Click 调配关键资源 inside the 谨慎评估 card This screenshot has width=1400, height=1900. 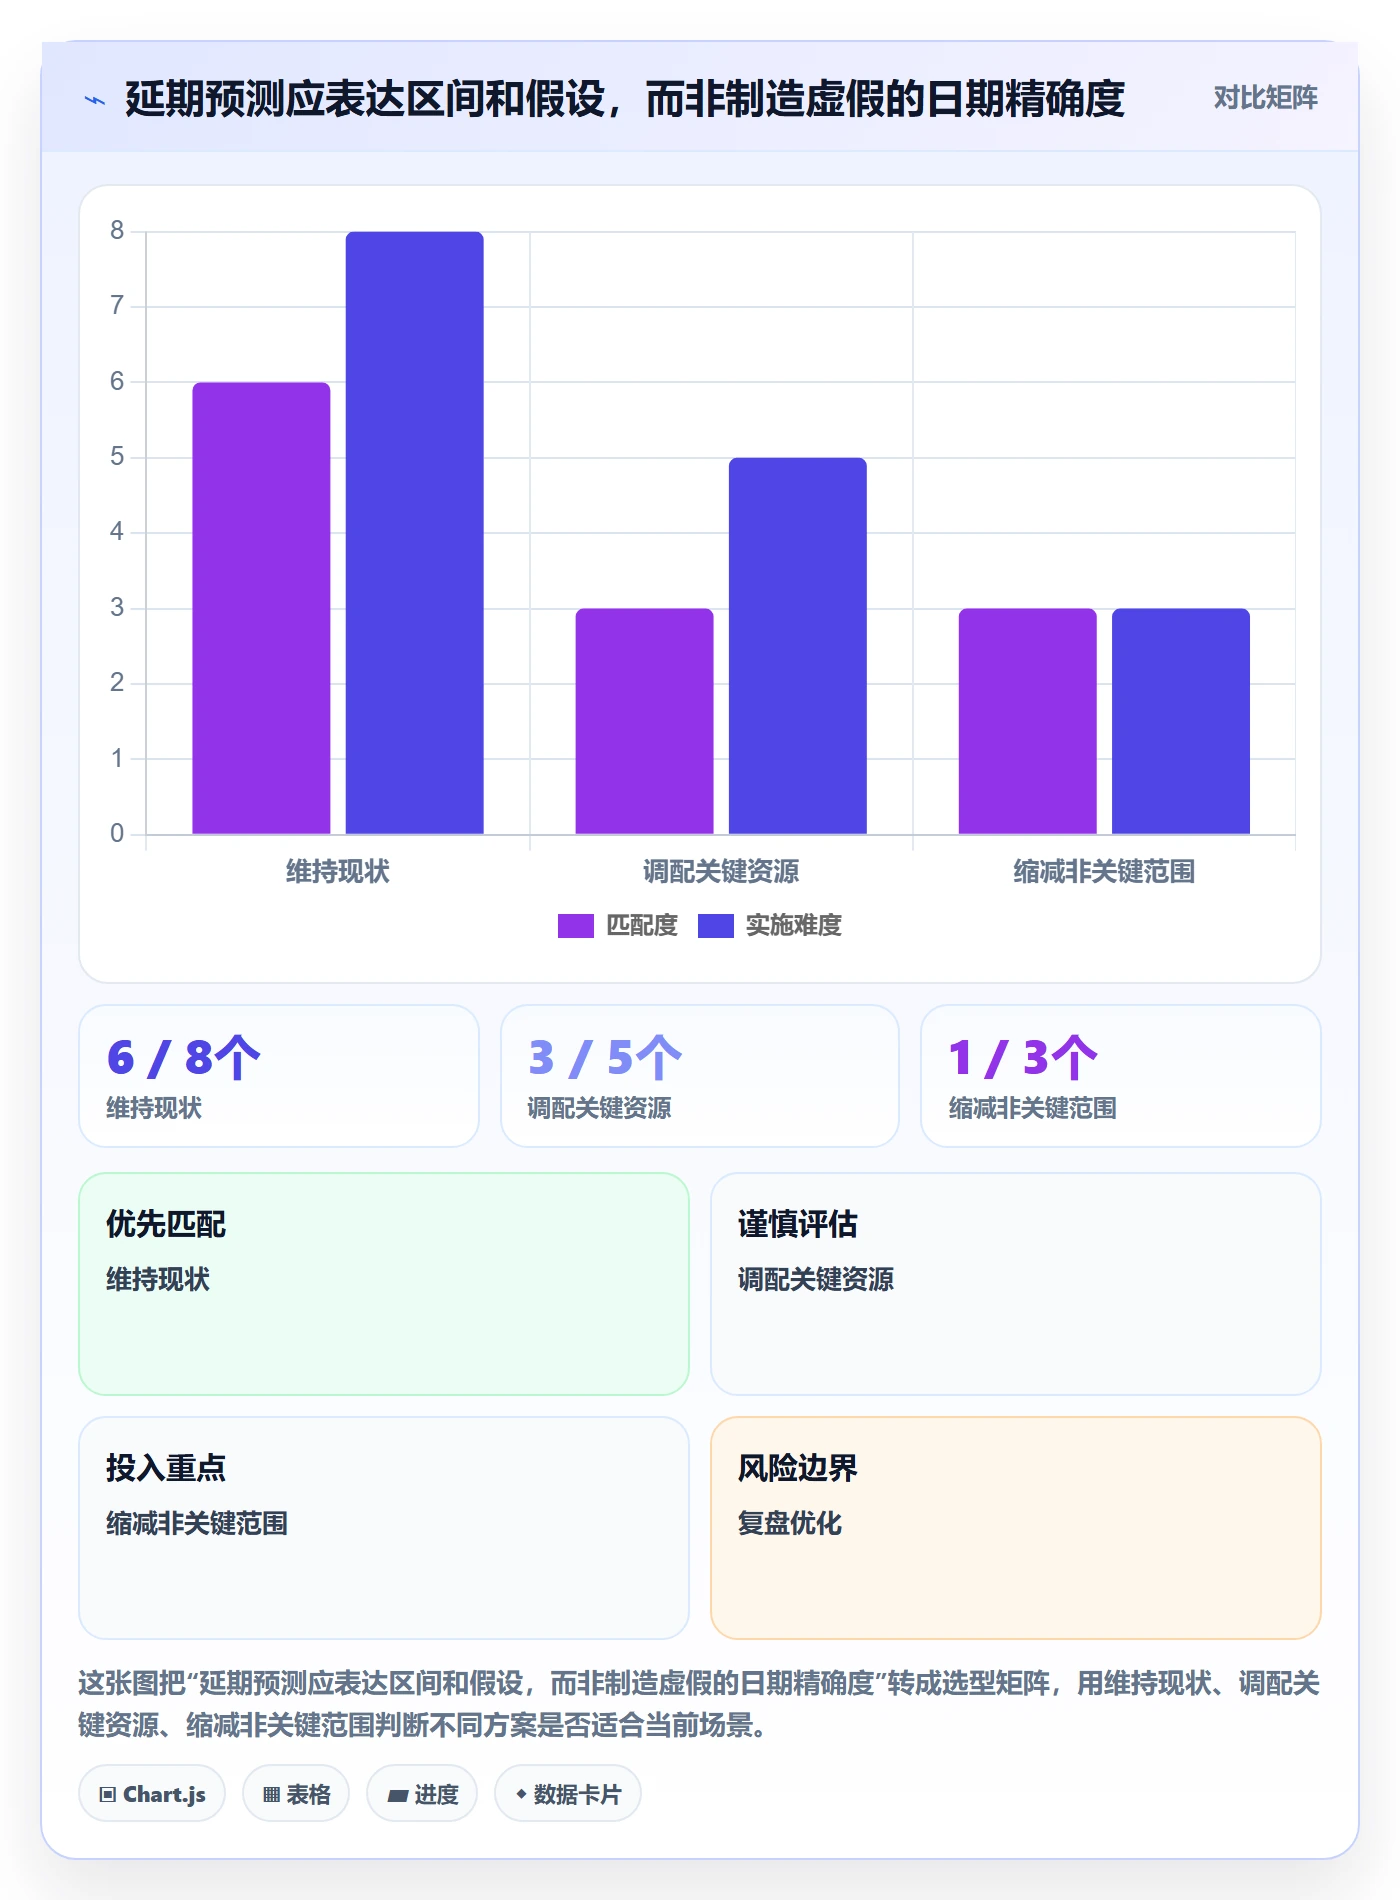816,1279
